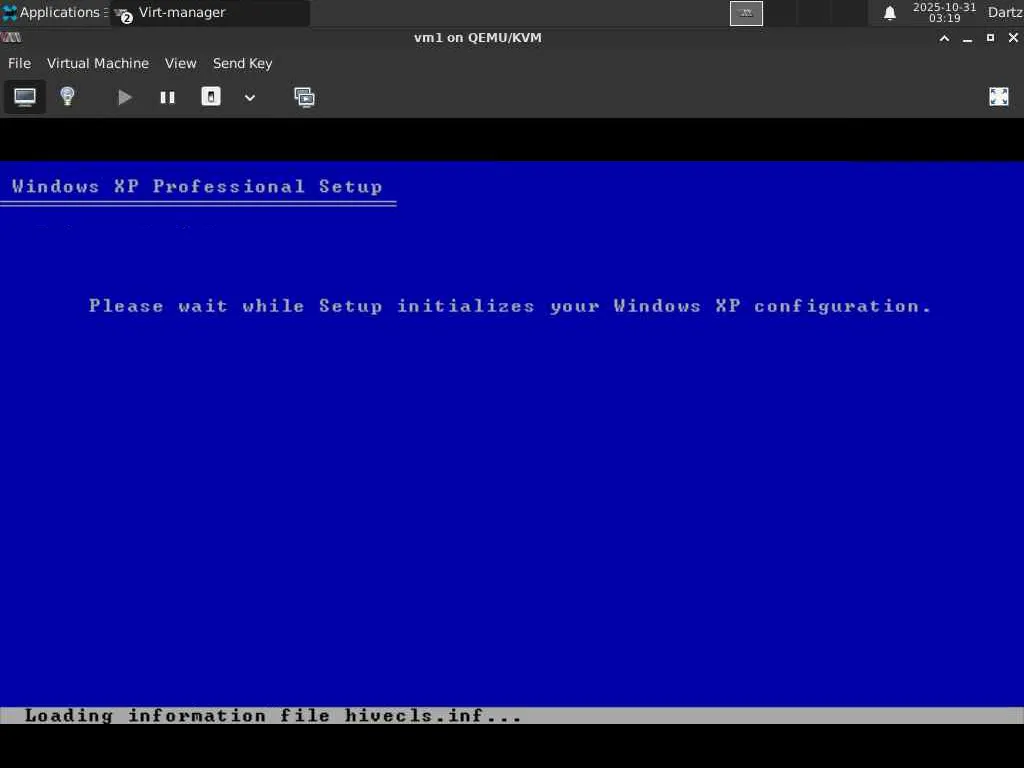Close the vm1 on QEMU/KVM window
Screen dimensions: 1024x768
click(x=1013, y=38)
